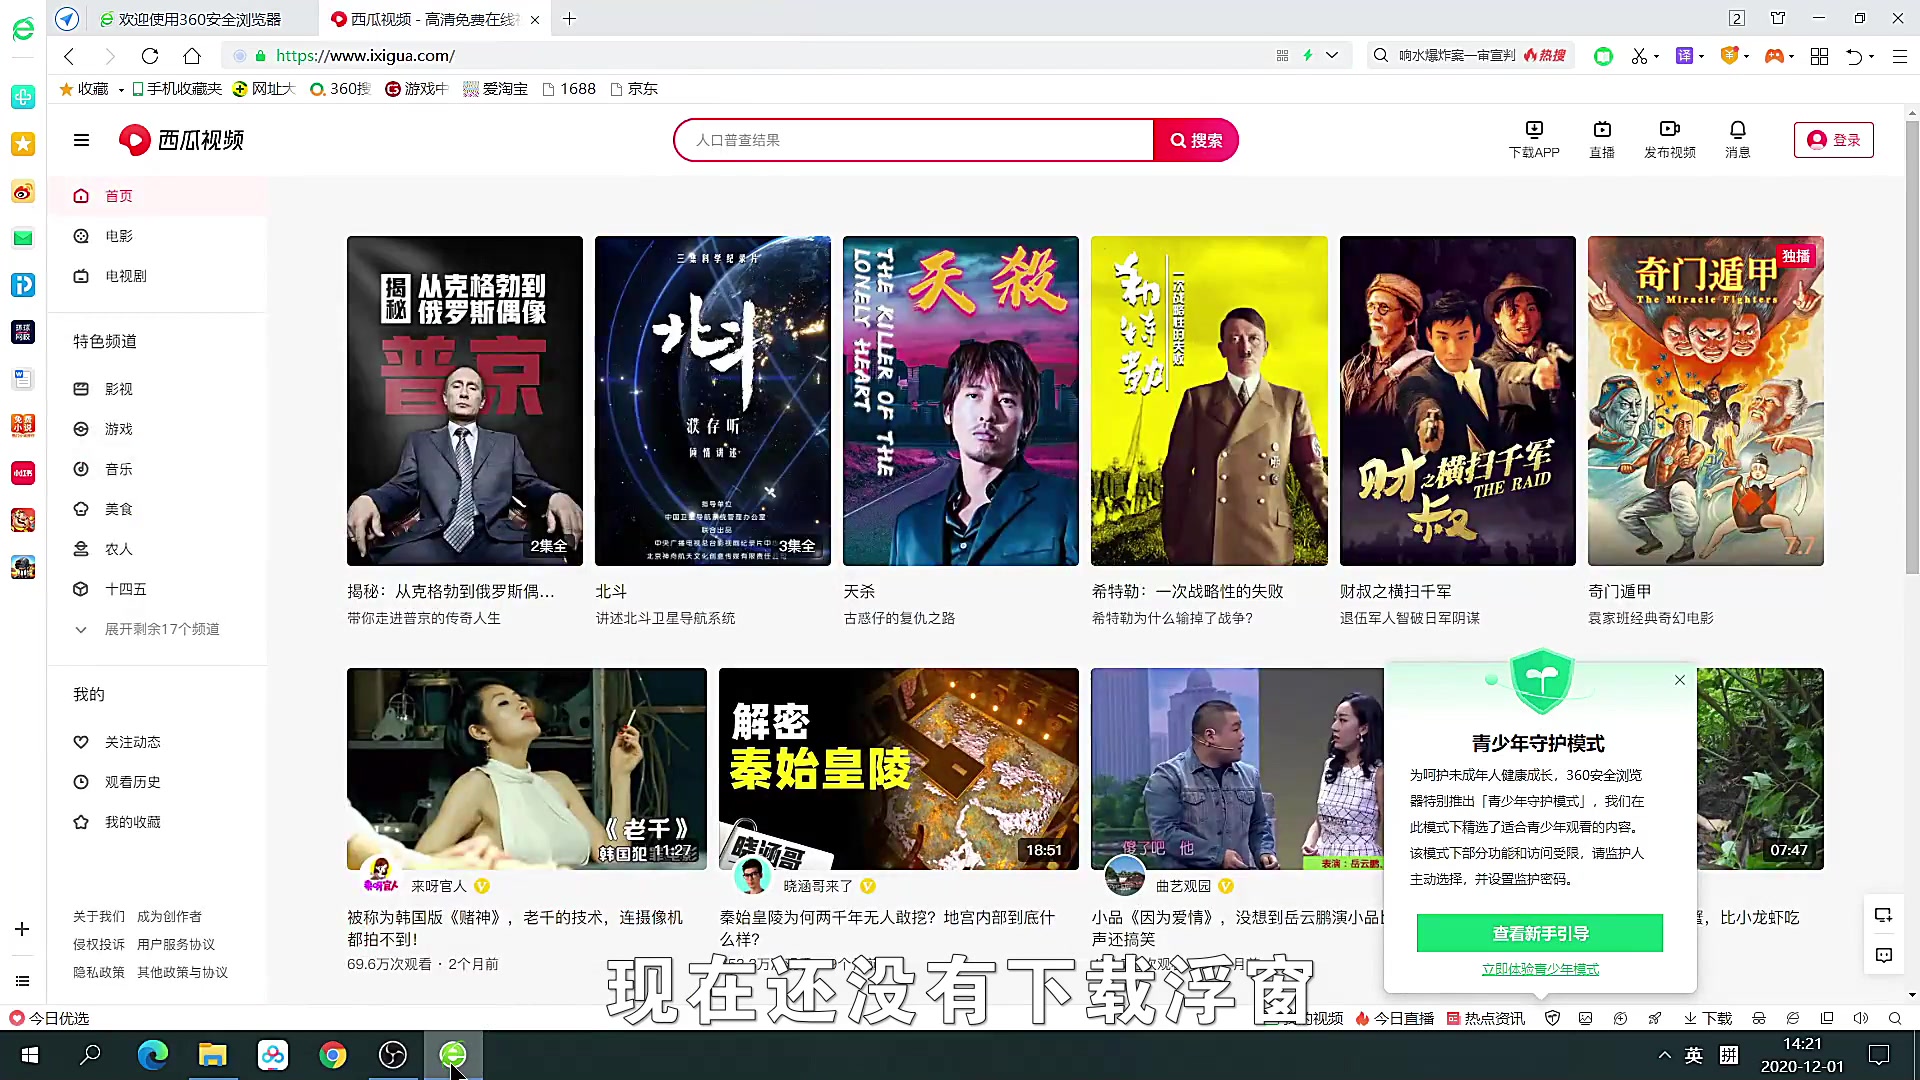This screenshot has width=1920, height=1080.
Task: Open Weibo icon in browser sidebar
Action: (x=23, y=191)
